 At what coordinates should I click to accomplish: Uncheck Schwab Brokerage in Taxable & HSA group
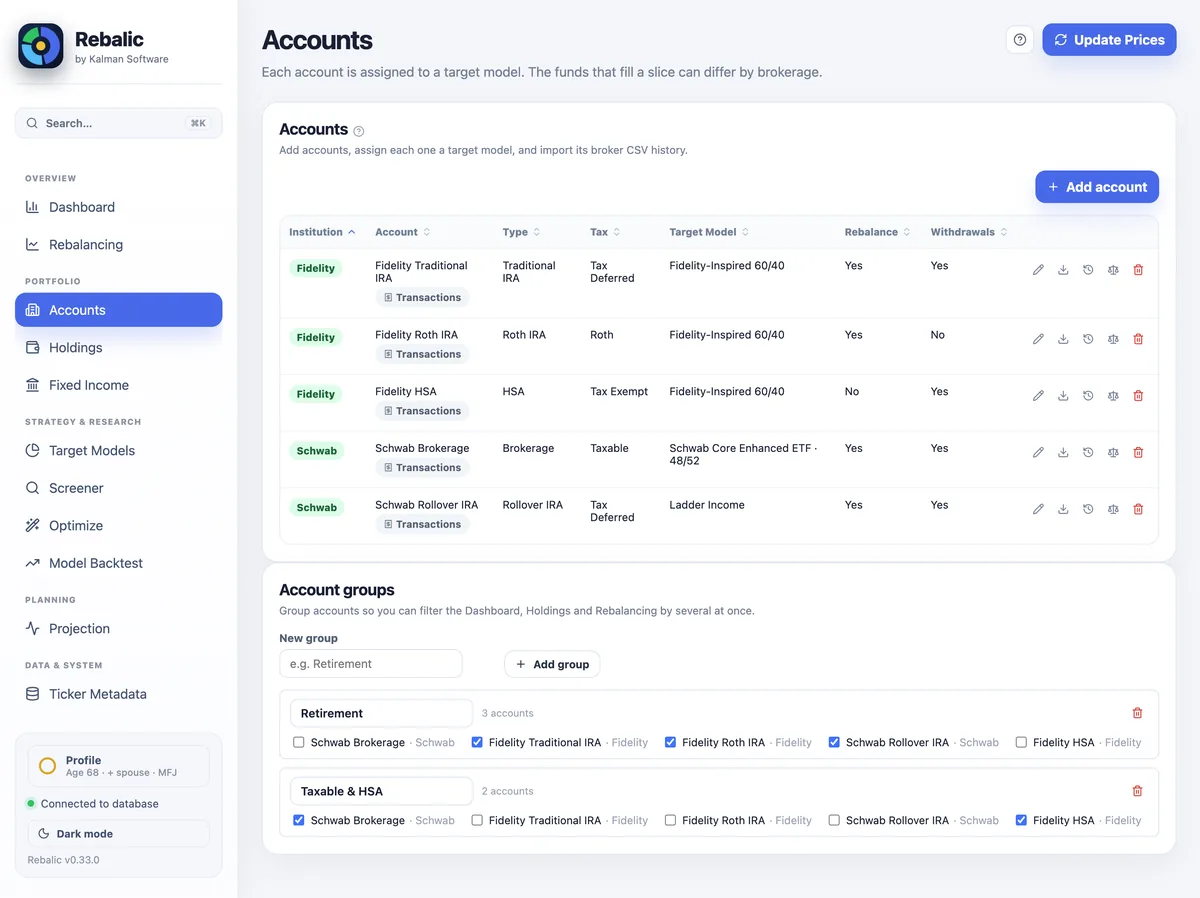click(x=299, y=820)
